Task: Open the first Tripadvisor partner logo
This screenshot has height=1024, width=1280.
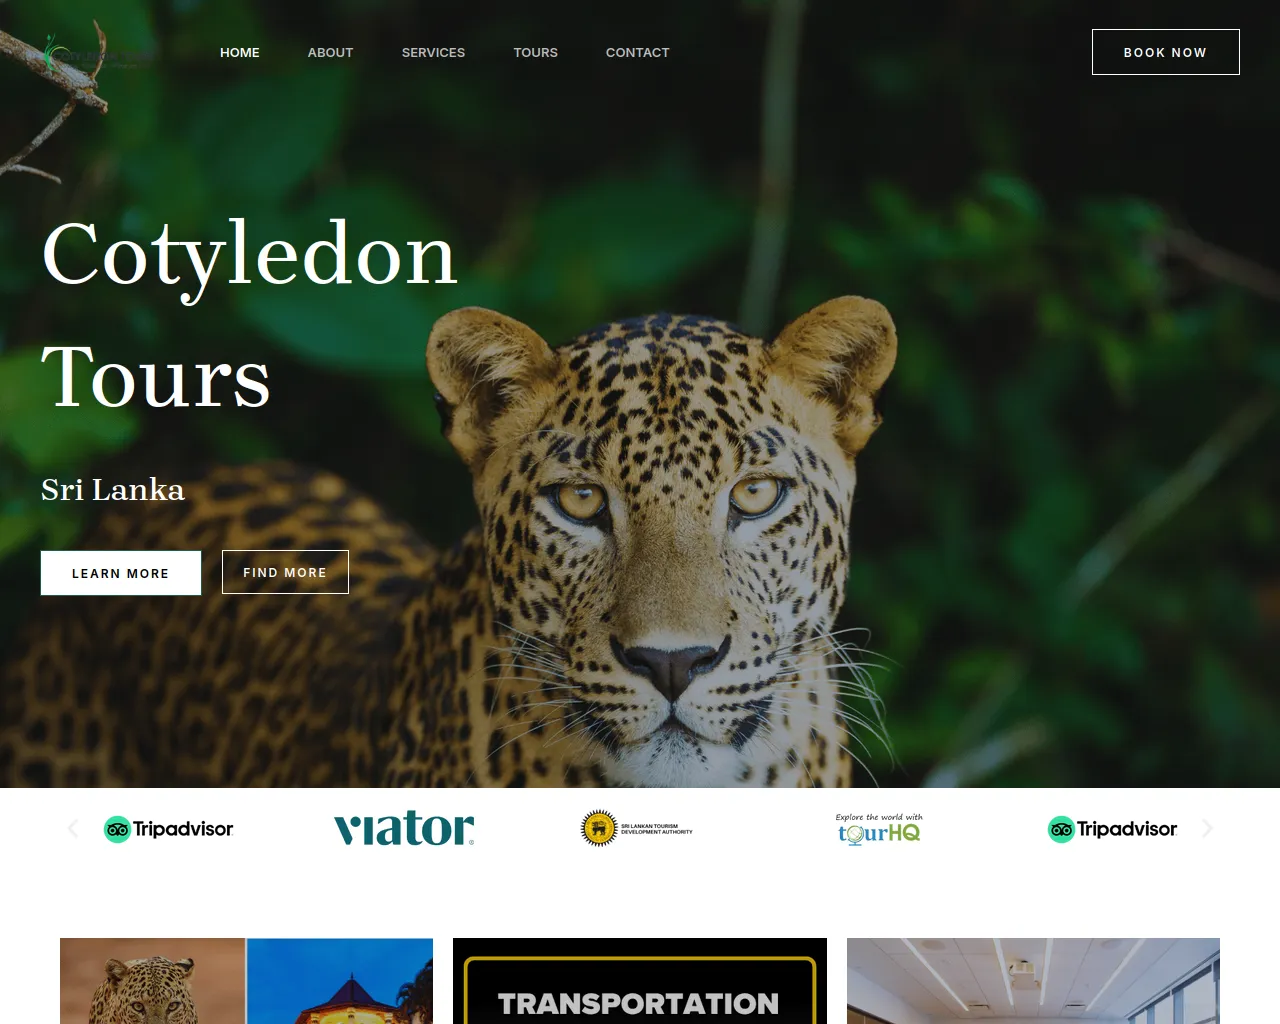Action: [x=168, y=829]
